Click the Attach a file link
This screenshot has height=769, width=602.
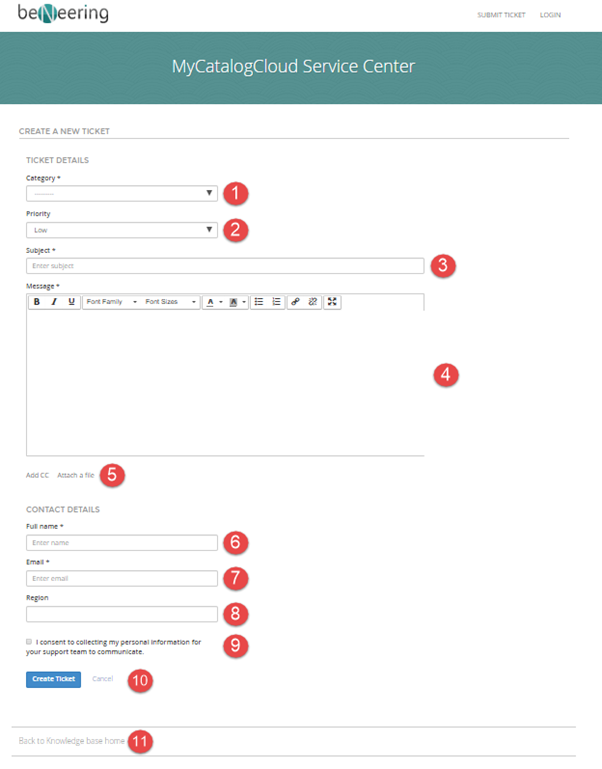click(76, 475)
